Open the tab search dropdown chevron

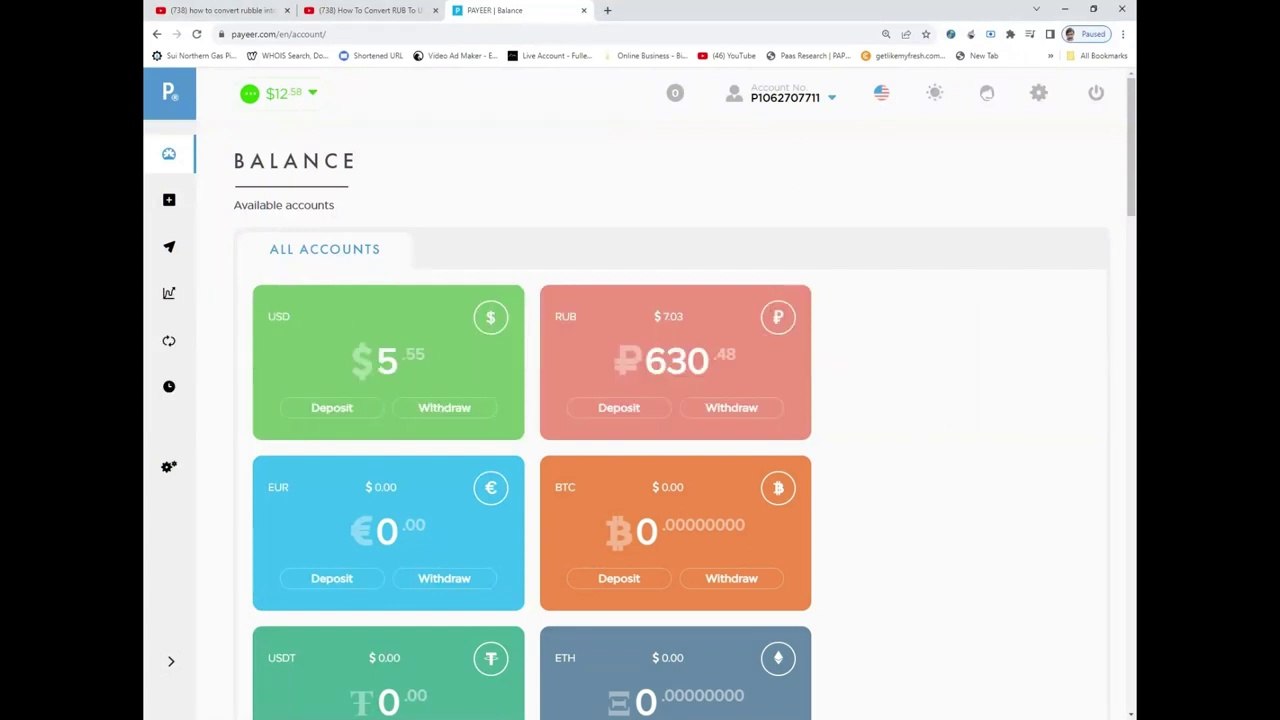(1036, 9)
